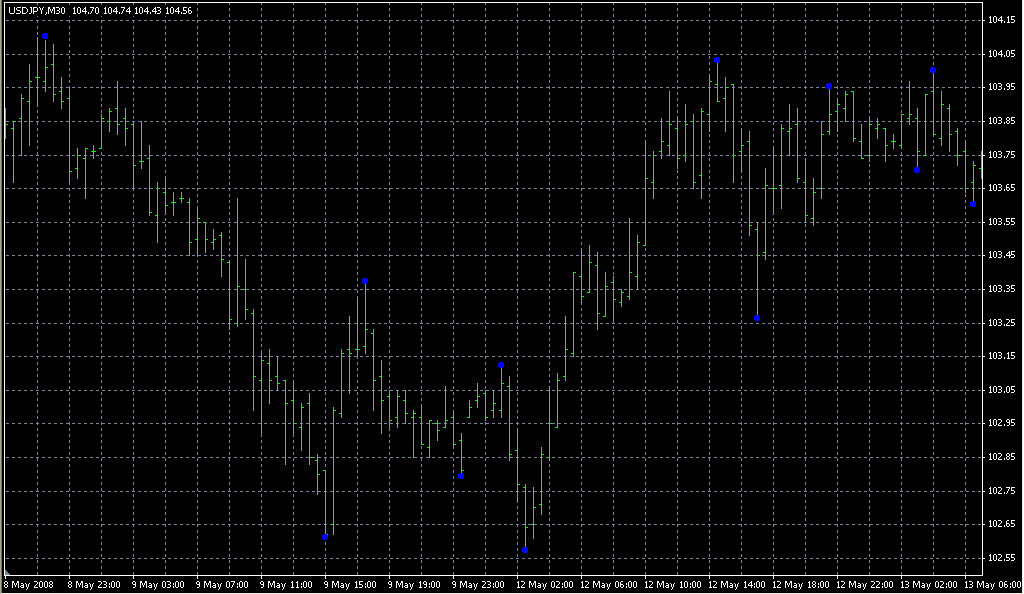Select the blue low marker near 103.70
The image size is (1024, 594).
pyautogui.click(x=917, y=170)
